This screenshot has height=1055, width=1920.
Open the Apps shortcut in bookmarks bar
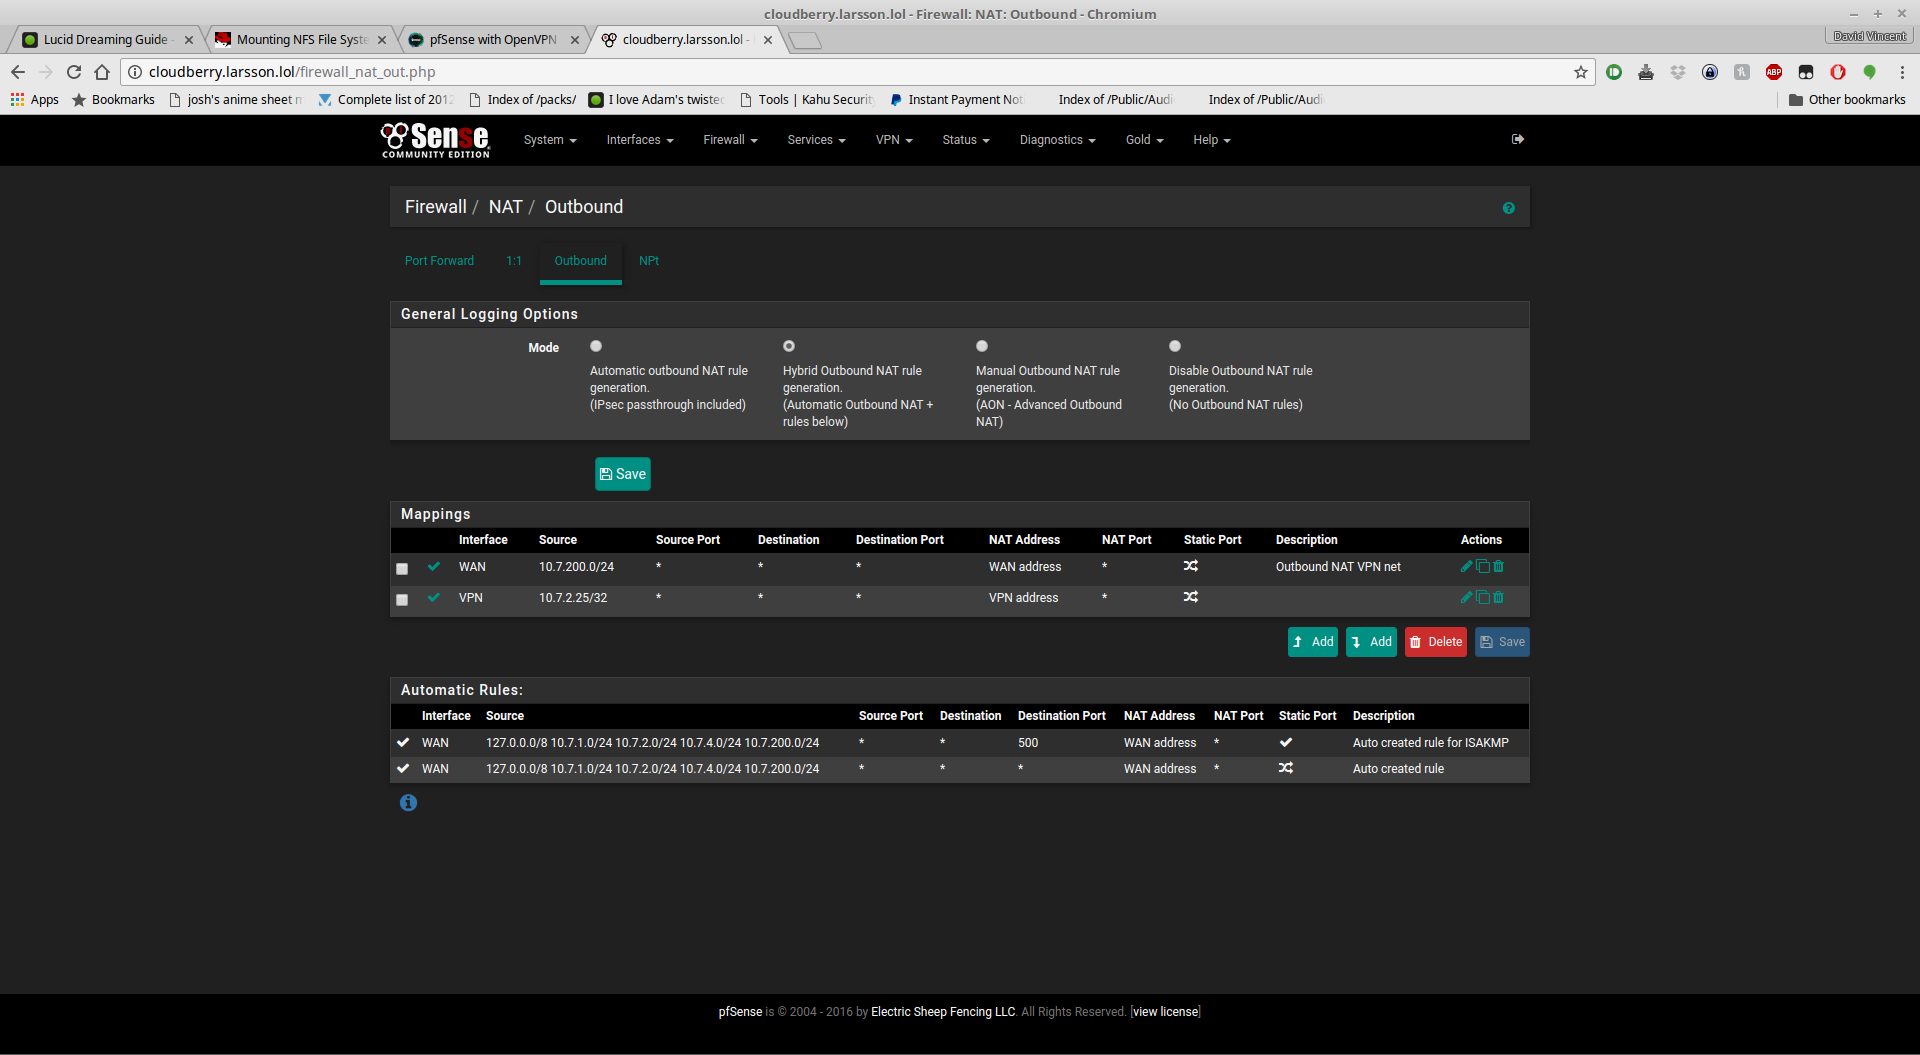35,100
